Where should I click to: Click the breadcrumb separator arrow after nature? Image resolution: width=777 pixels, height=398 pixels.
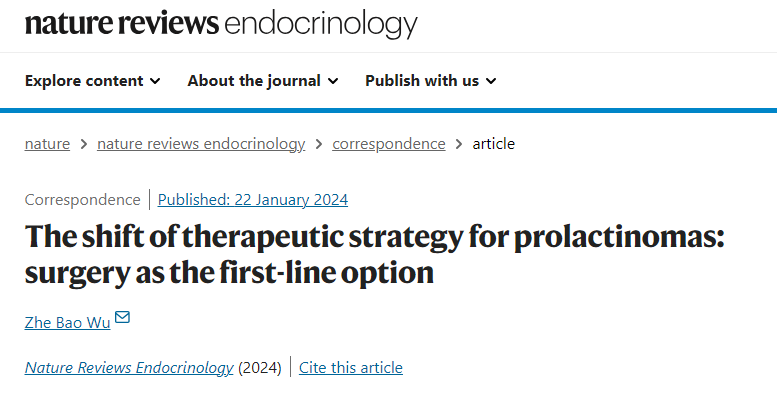[x=84, y=144]
